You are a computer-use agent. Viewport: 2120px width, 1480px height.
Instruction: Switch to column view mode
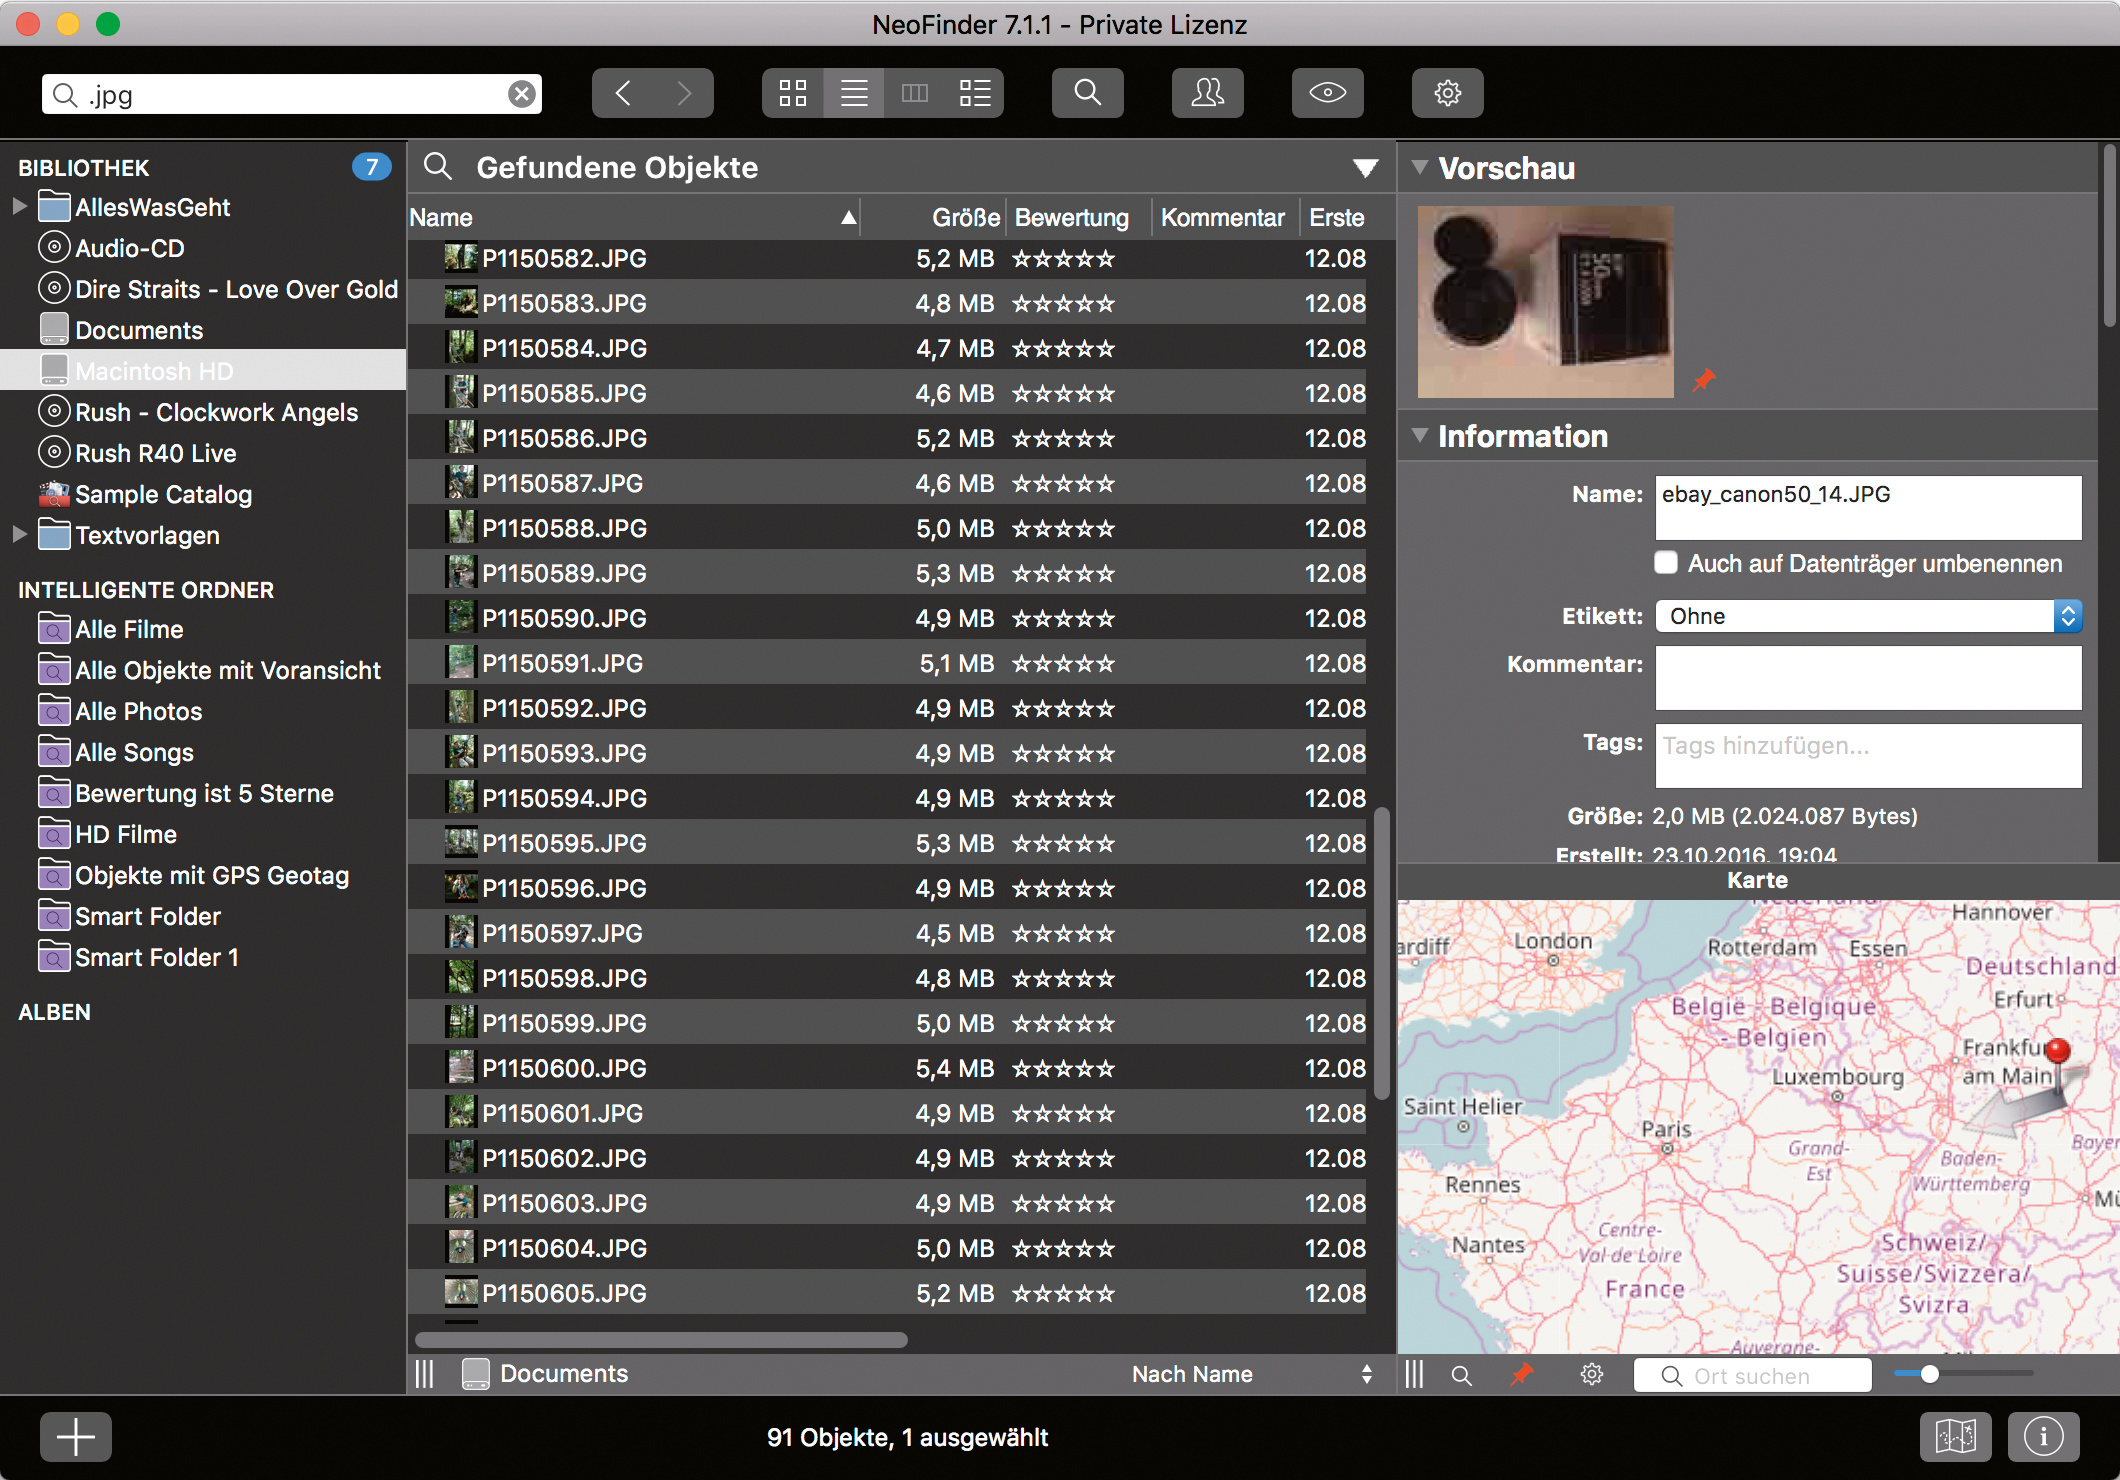(915, 93)
